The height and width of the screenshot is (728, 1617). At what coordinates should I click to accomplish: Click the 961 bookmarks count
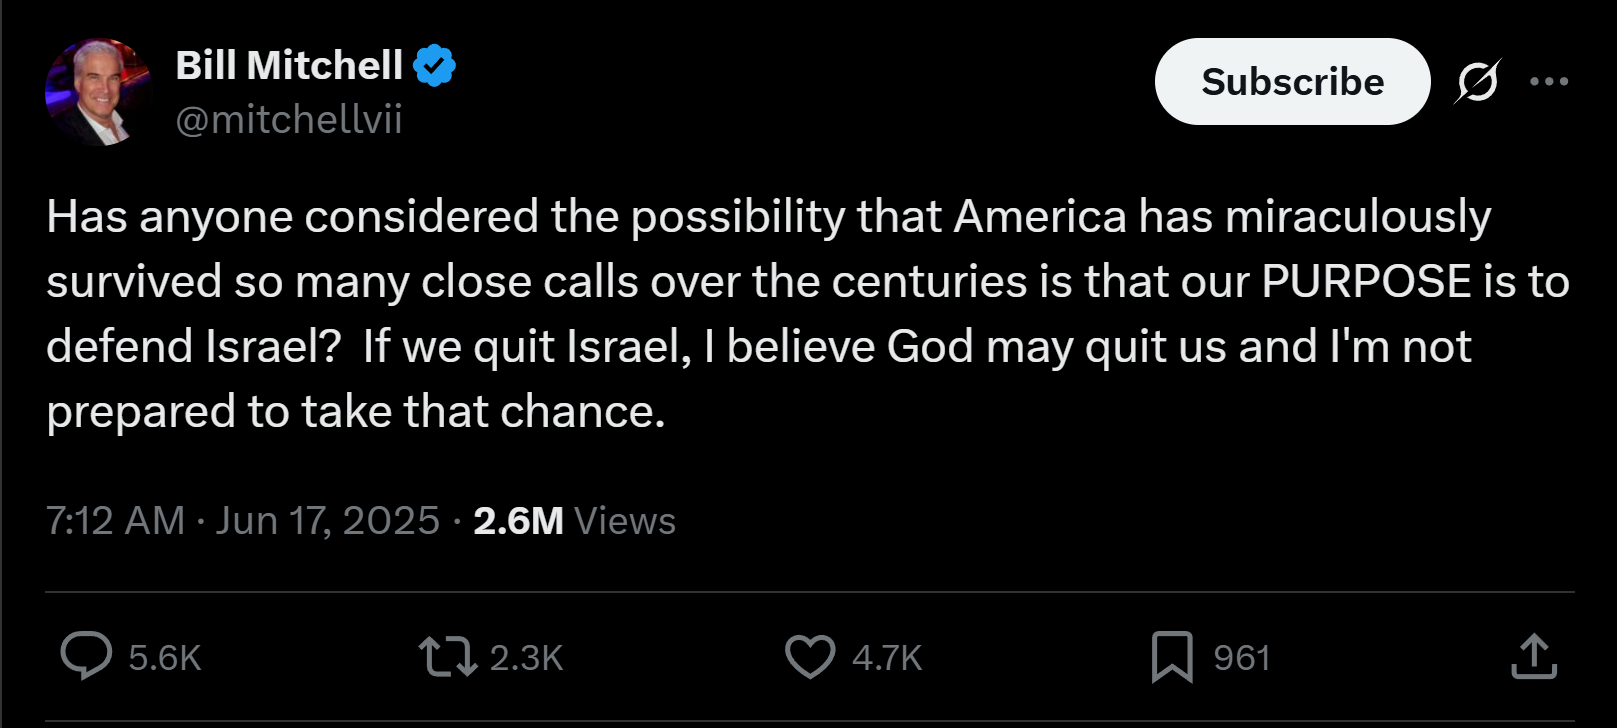click(x=1242, y=658)
